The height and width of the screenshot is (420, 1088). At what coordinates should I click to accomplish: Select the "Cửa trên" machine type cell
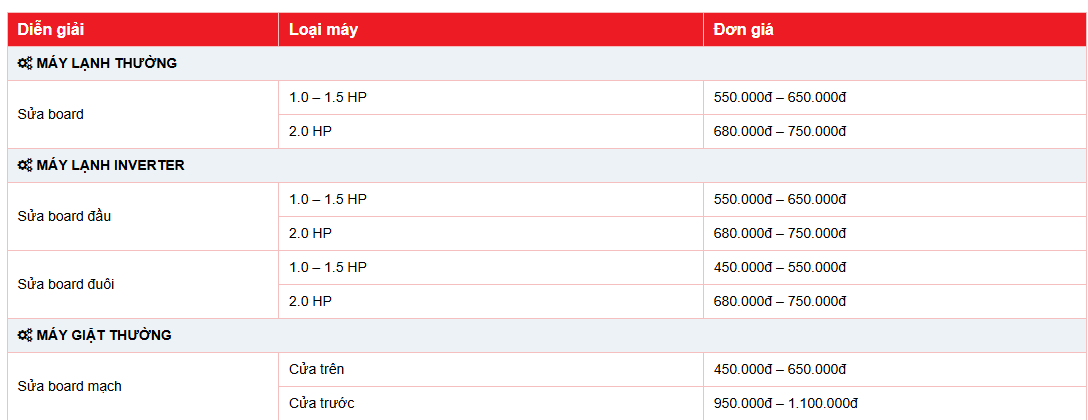coord(316,369)
